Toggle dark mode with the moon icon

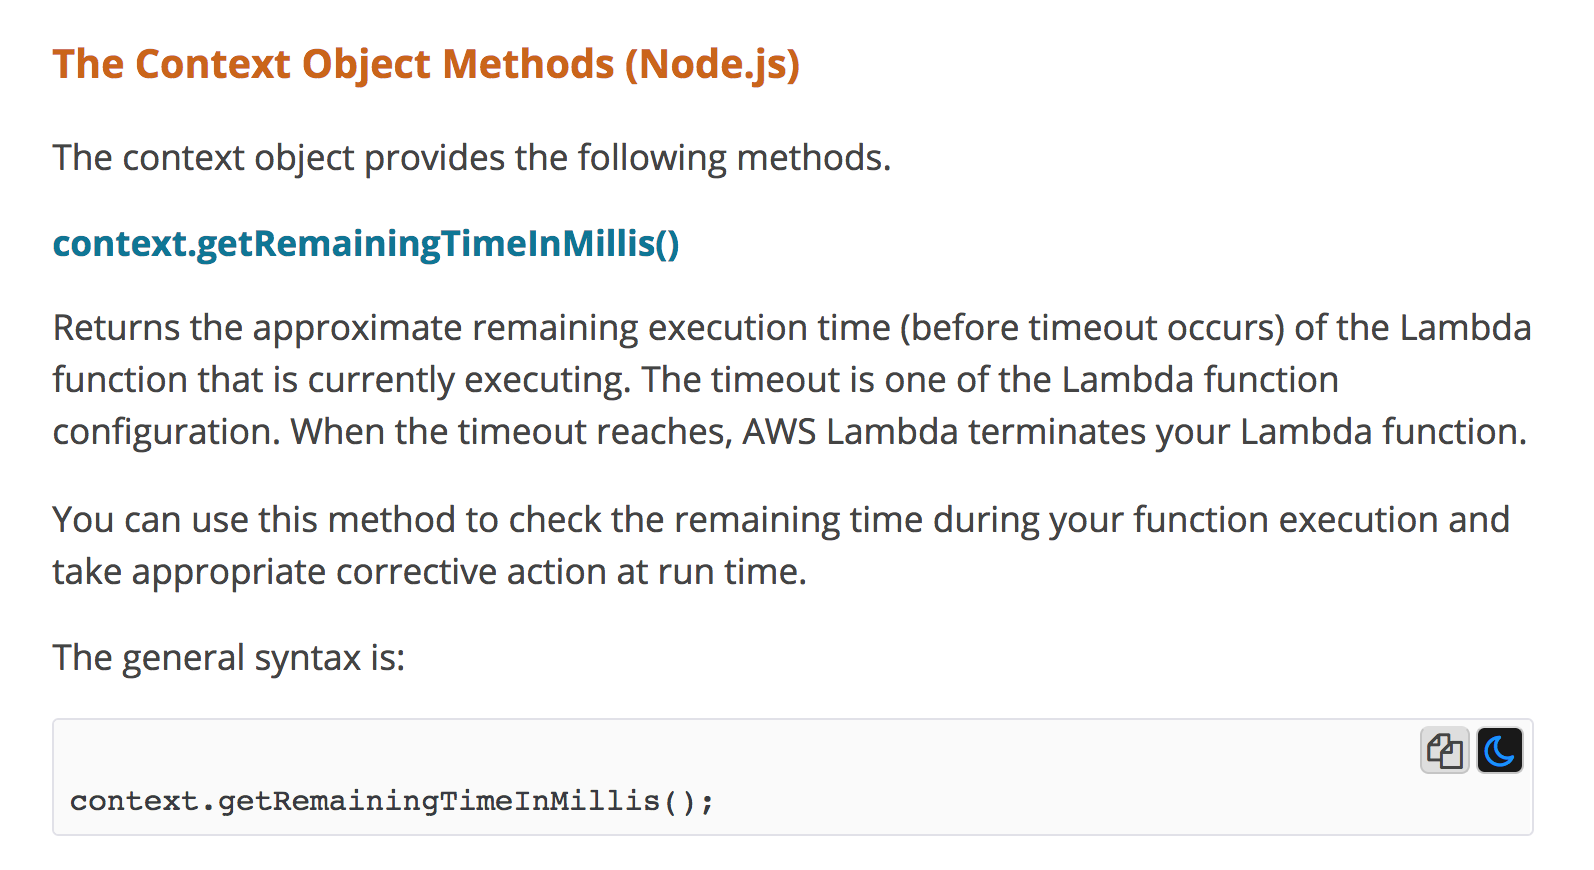point(1499,751)
